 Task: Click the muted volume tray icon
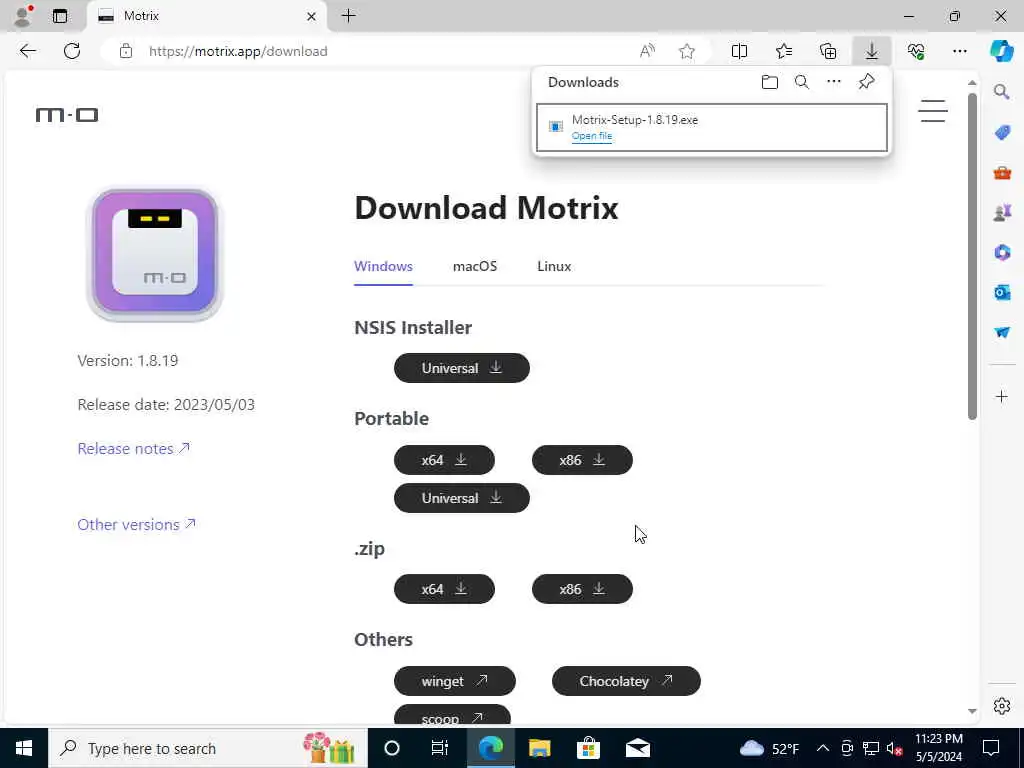tap(895, 748)
